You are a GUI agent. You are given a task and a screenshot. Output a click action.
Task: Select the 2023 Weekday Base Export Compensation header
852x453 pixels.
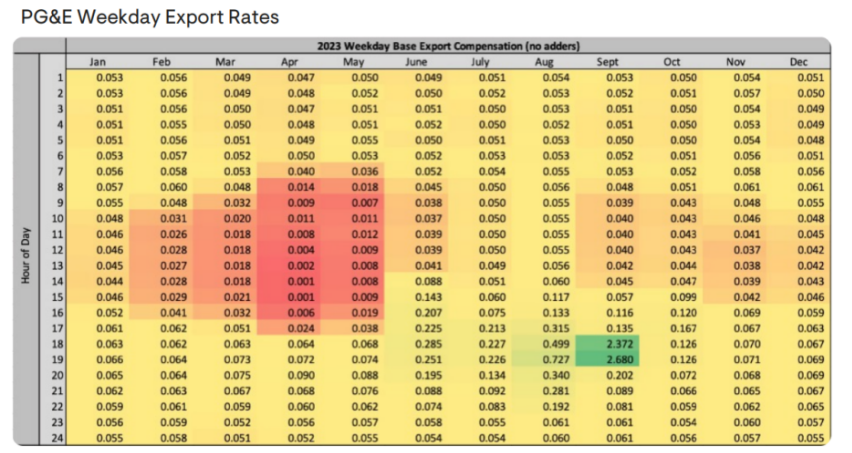point(447,46)
